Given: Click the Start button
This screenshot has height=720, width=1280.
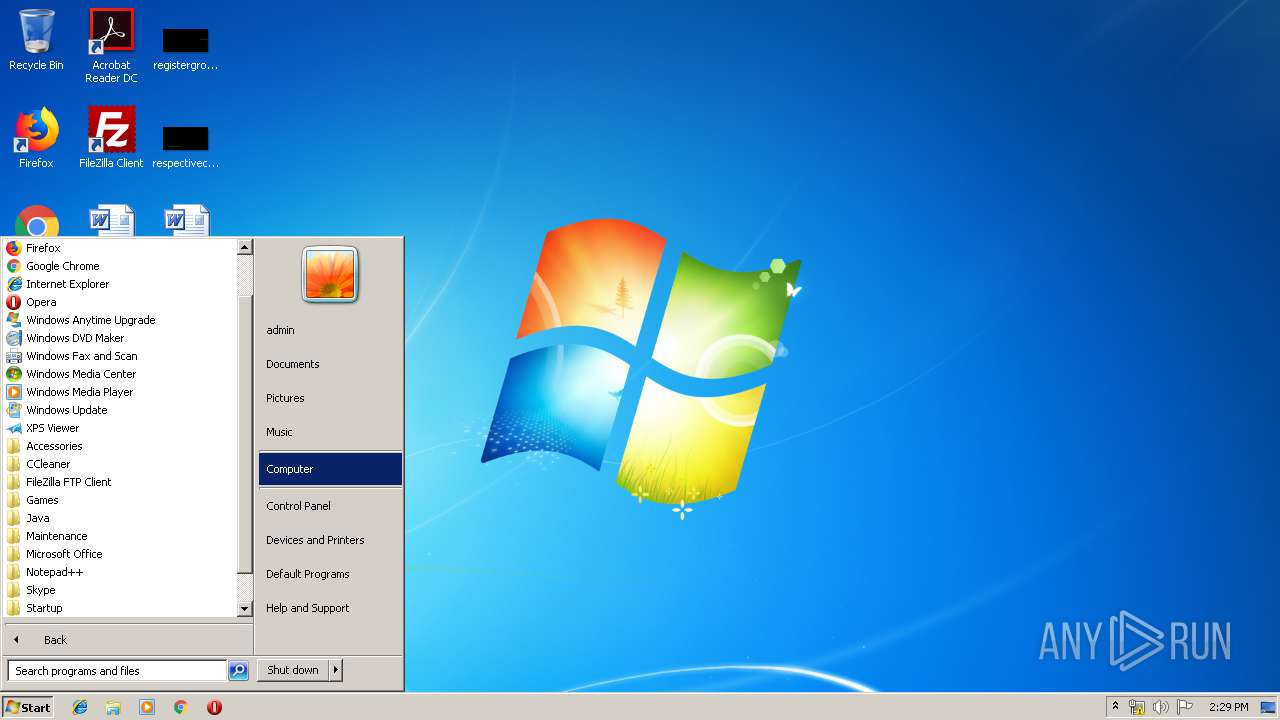Looking at the screenshot, I should 28,707.
